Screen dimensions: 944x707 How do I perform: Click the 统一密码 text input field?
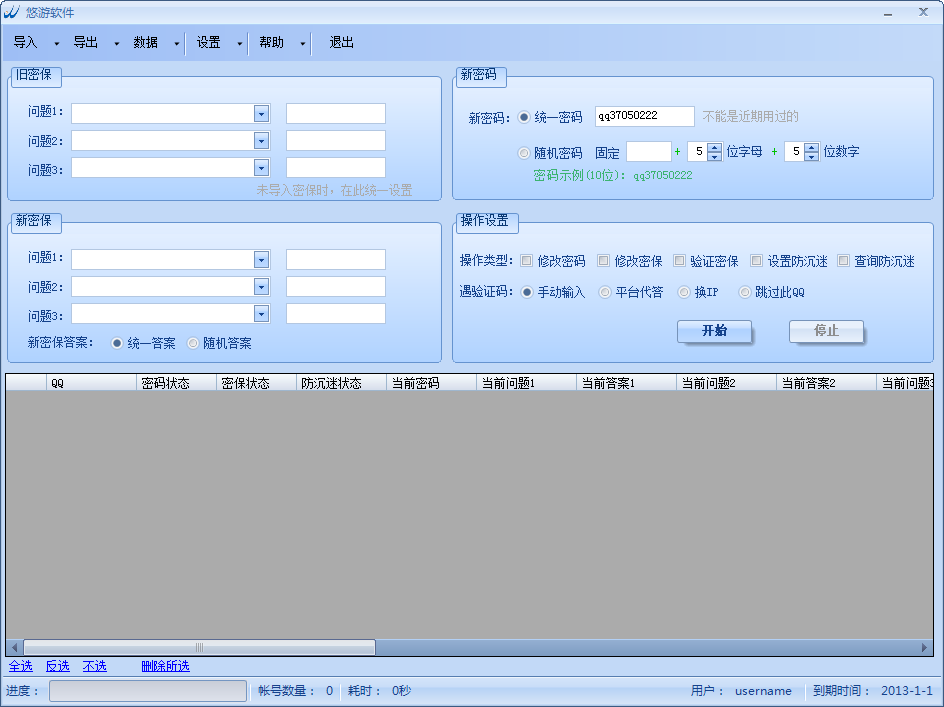click(x=644, y=117)
